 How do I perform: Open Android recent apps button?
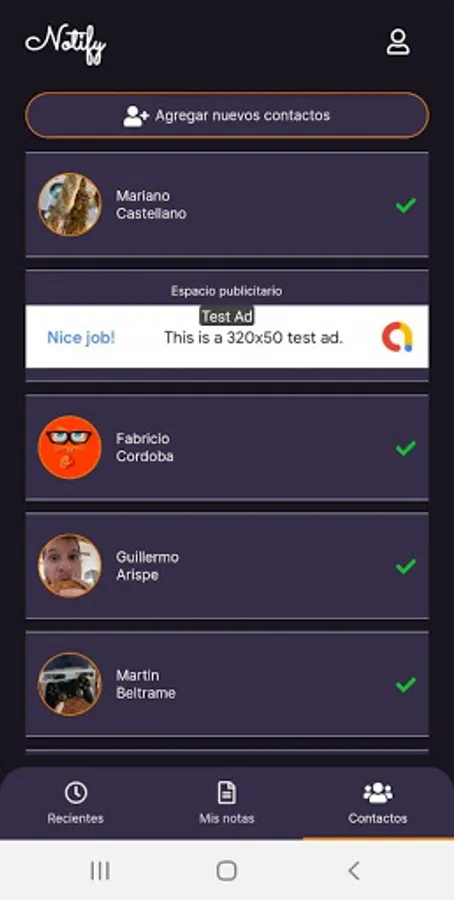tap(100, 871)
